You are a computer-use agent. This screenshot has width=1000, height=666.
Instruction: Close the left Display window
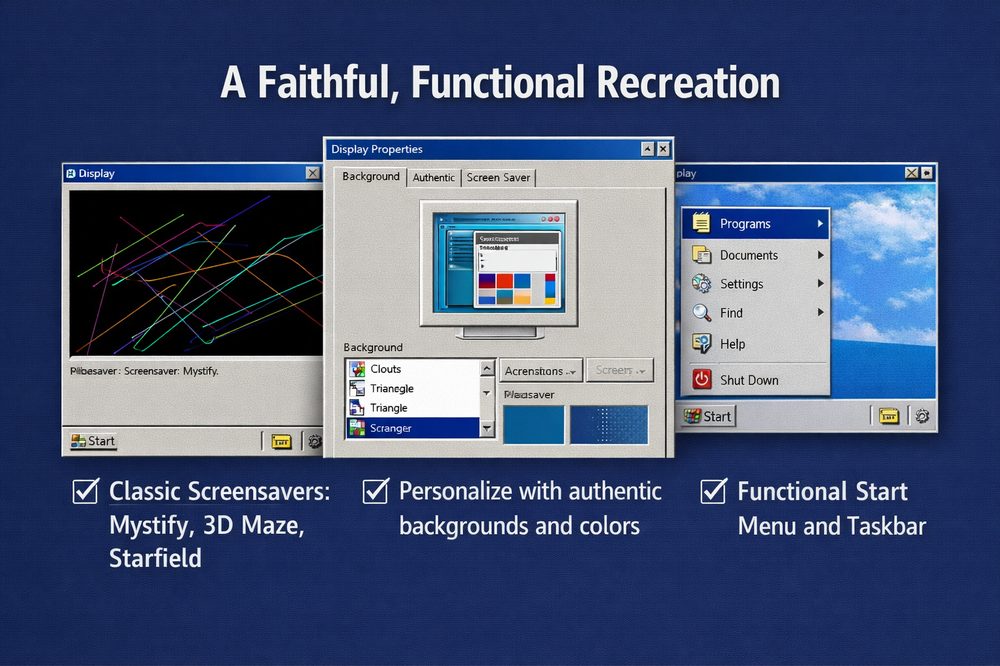pyautogui.click(x=312, y=173)
